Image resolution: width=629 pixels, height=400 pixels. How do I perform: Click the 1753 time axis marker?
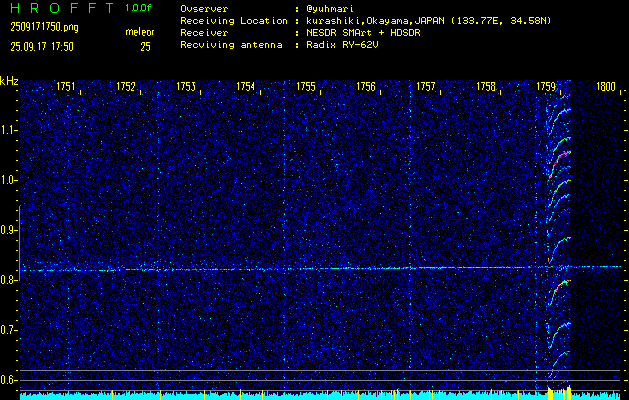pos(186,86)
